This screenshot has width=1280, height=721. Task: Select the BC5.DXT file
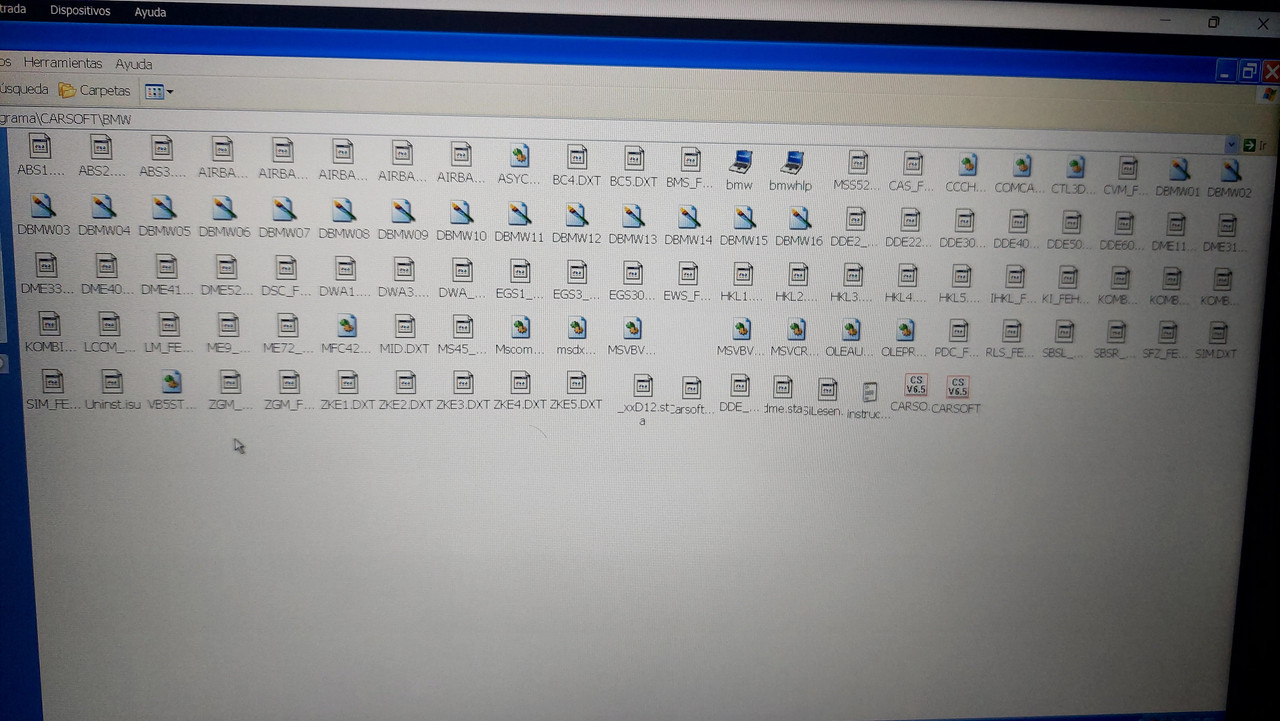[634, 158]
